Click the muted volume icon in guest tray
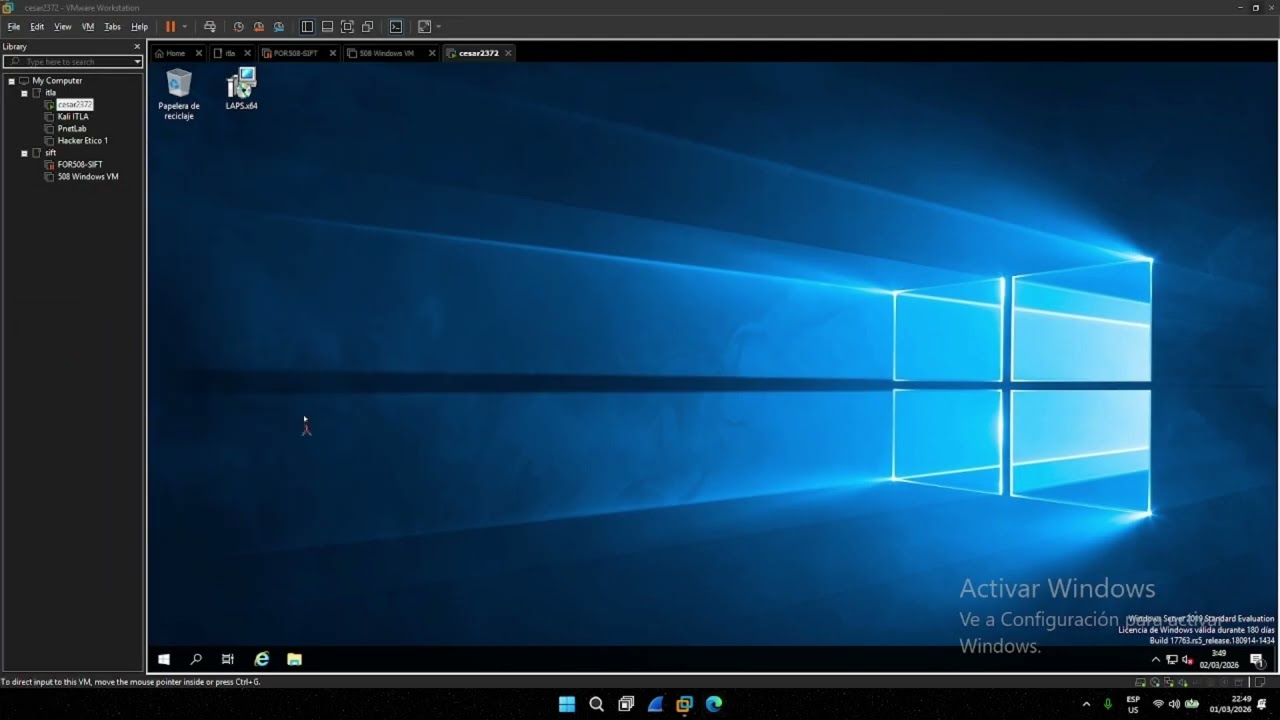Viewport: 1280px width, 720px height. tap(1187, 660)
